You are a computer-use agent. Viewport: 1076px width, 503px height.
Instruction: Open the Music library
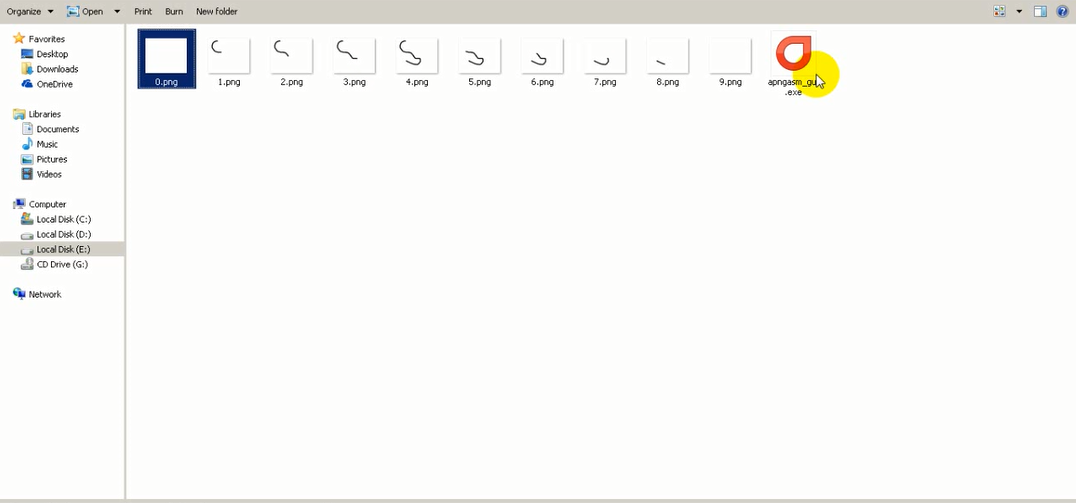coord(47,144)
